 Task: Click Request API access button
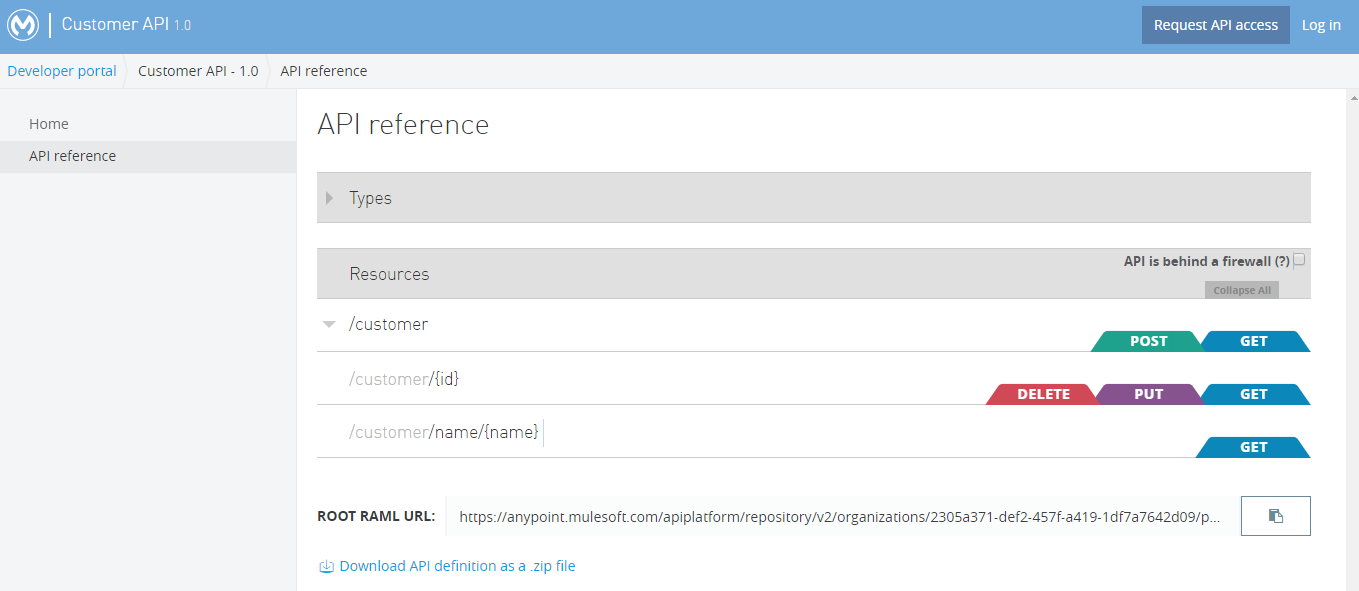1215,25
